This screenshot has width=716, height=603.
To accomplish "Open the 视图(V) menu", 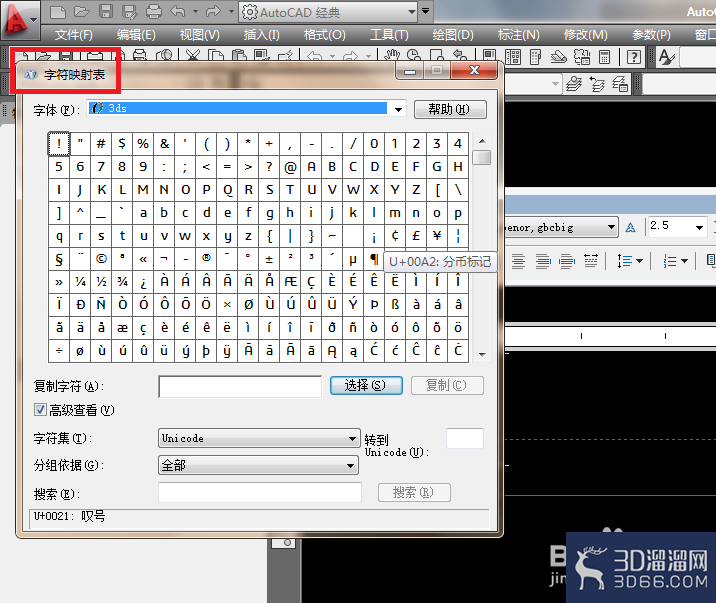I will pyautogui.click(x=200, y=35).
